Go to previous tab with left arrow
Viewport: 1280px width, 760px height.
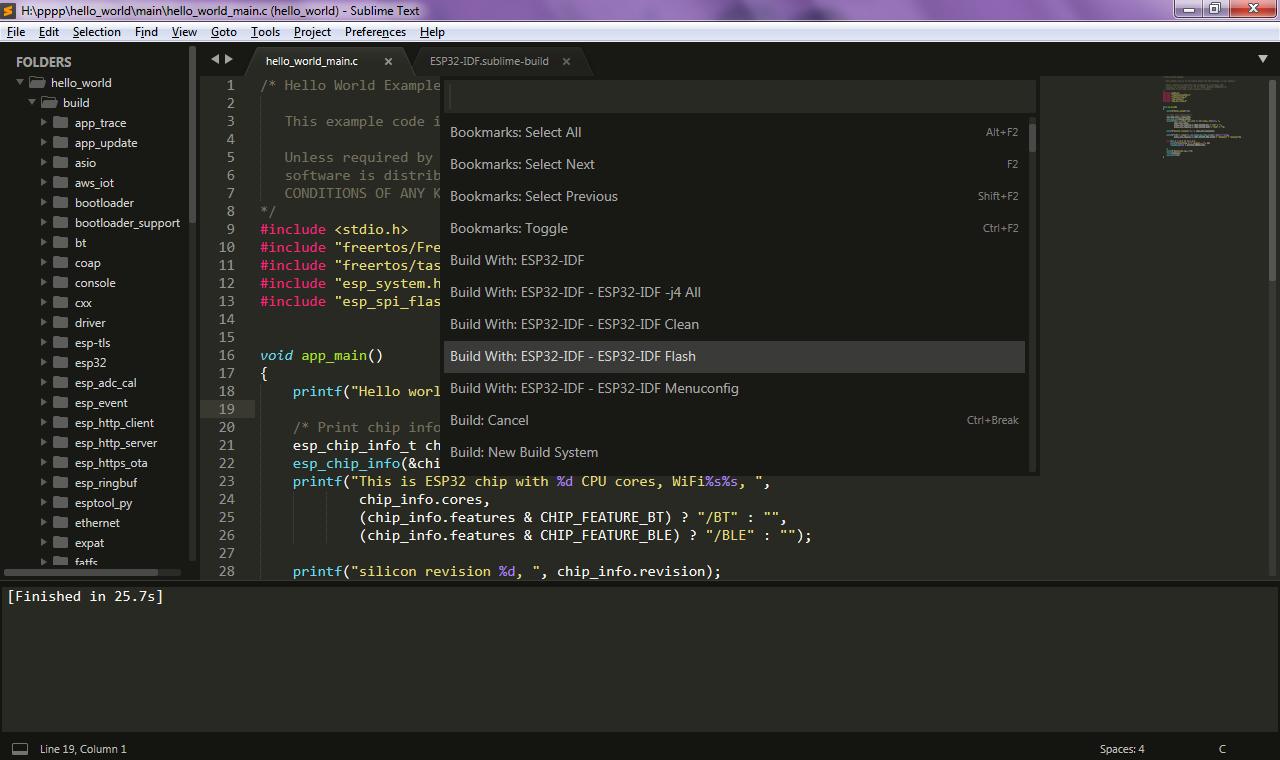point(215,60)
